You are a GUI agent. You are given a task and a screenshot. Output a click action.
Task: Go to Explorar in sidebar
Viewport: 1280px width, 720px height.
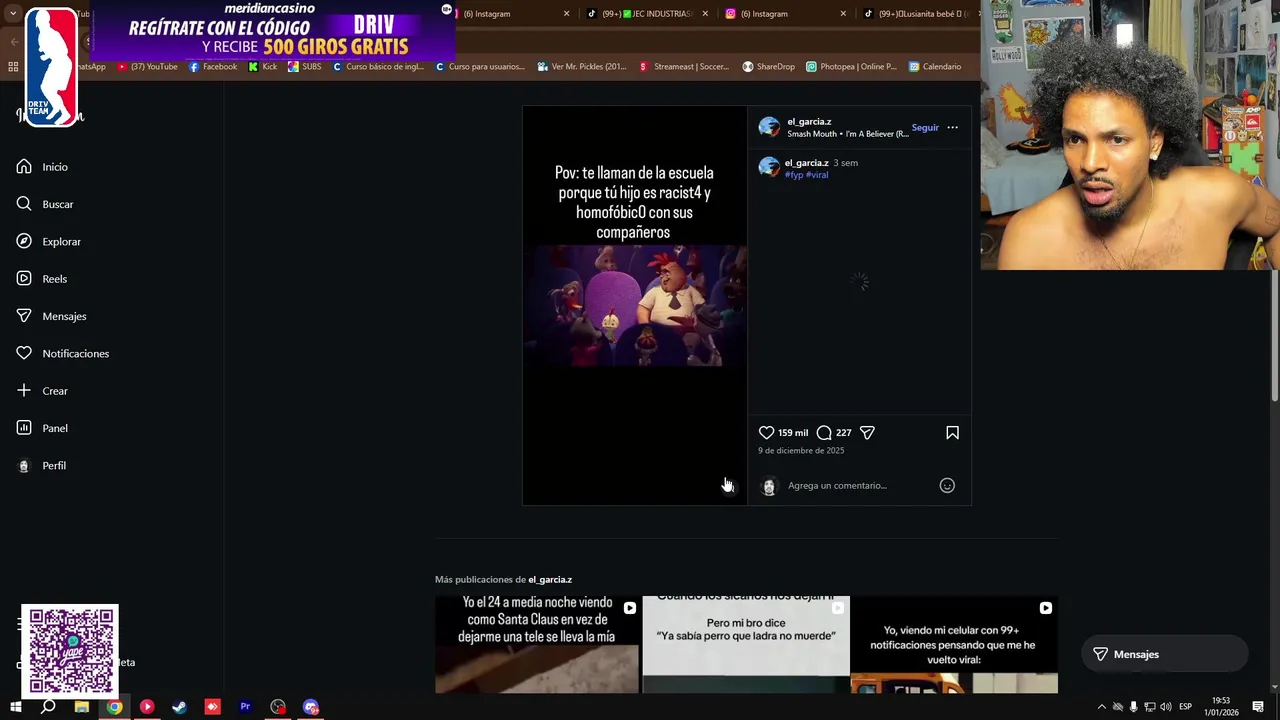point(48,241)
